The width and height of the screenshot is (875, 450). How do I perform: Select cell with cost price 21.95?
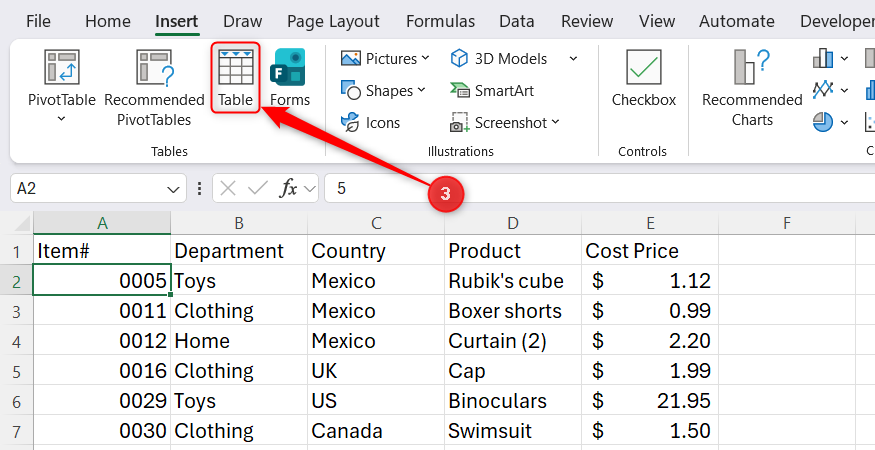click(650, 401)
